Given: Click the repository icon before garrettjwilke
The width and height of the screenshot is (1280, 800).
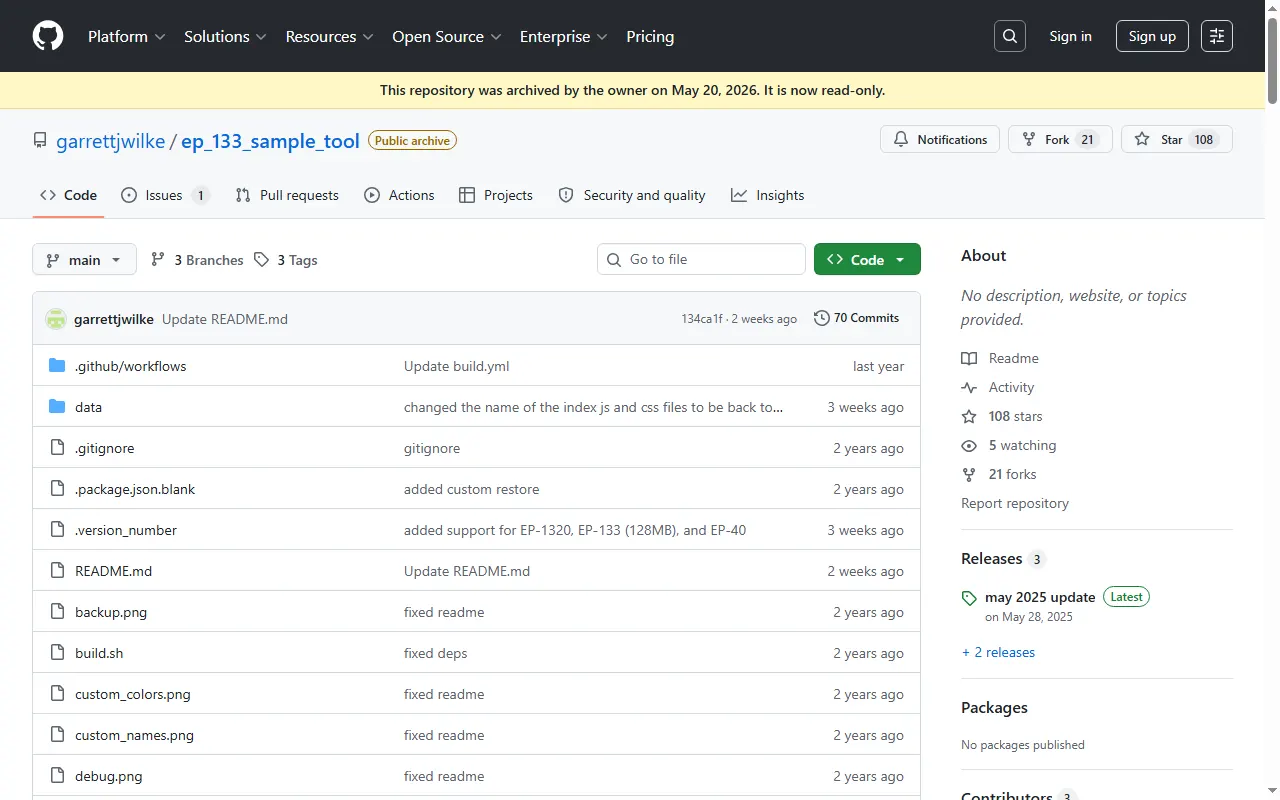Looking at the screenshot, I should 40,140.
